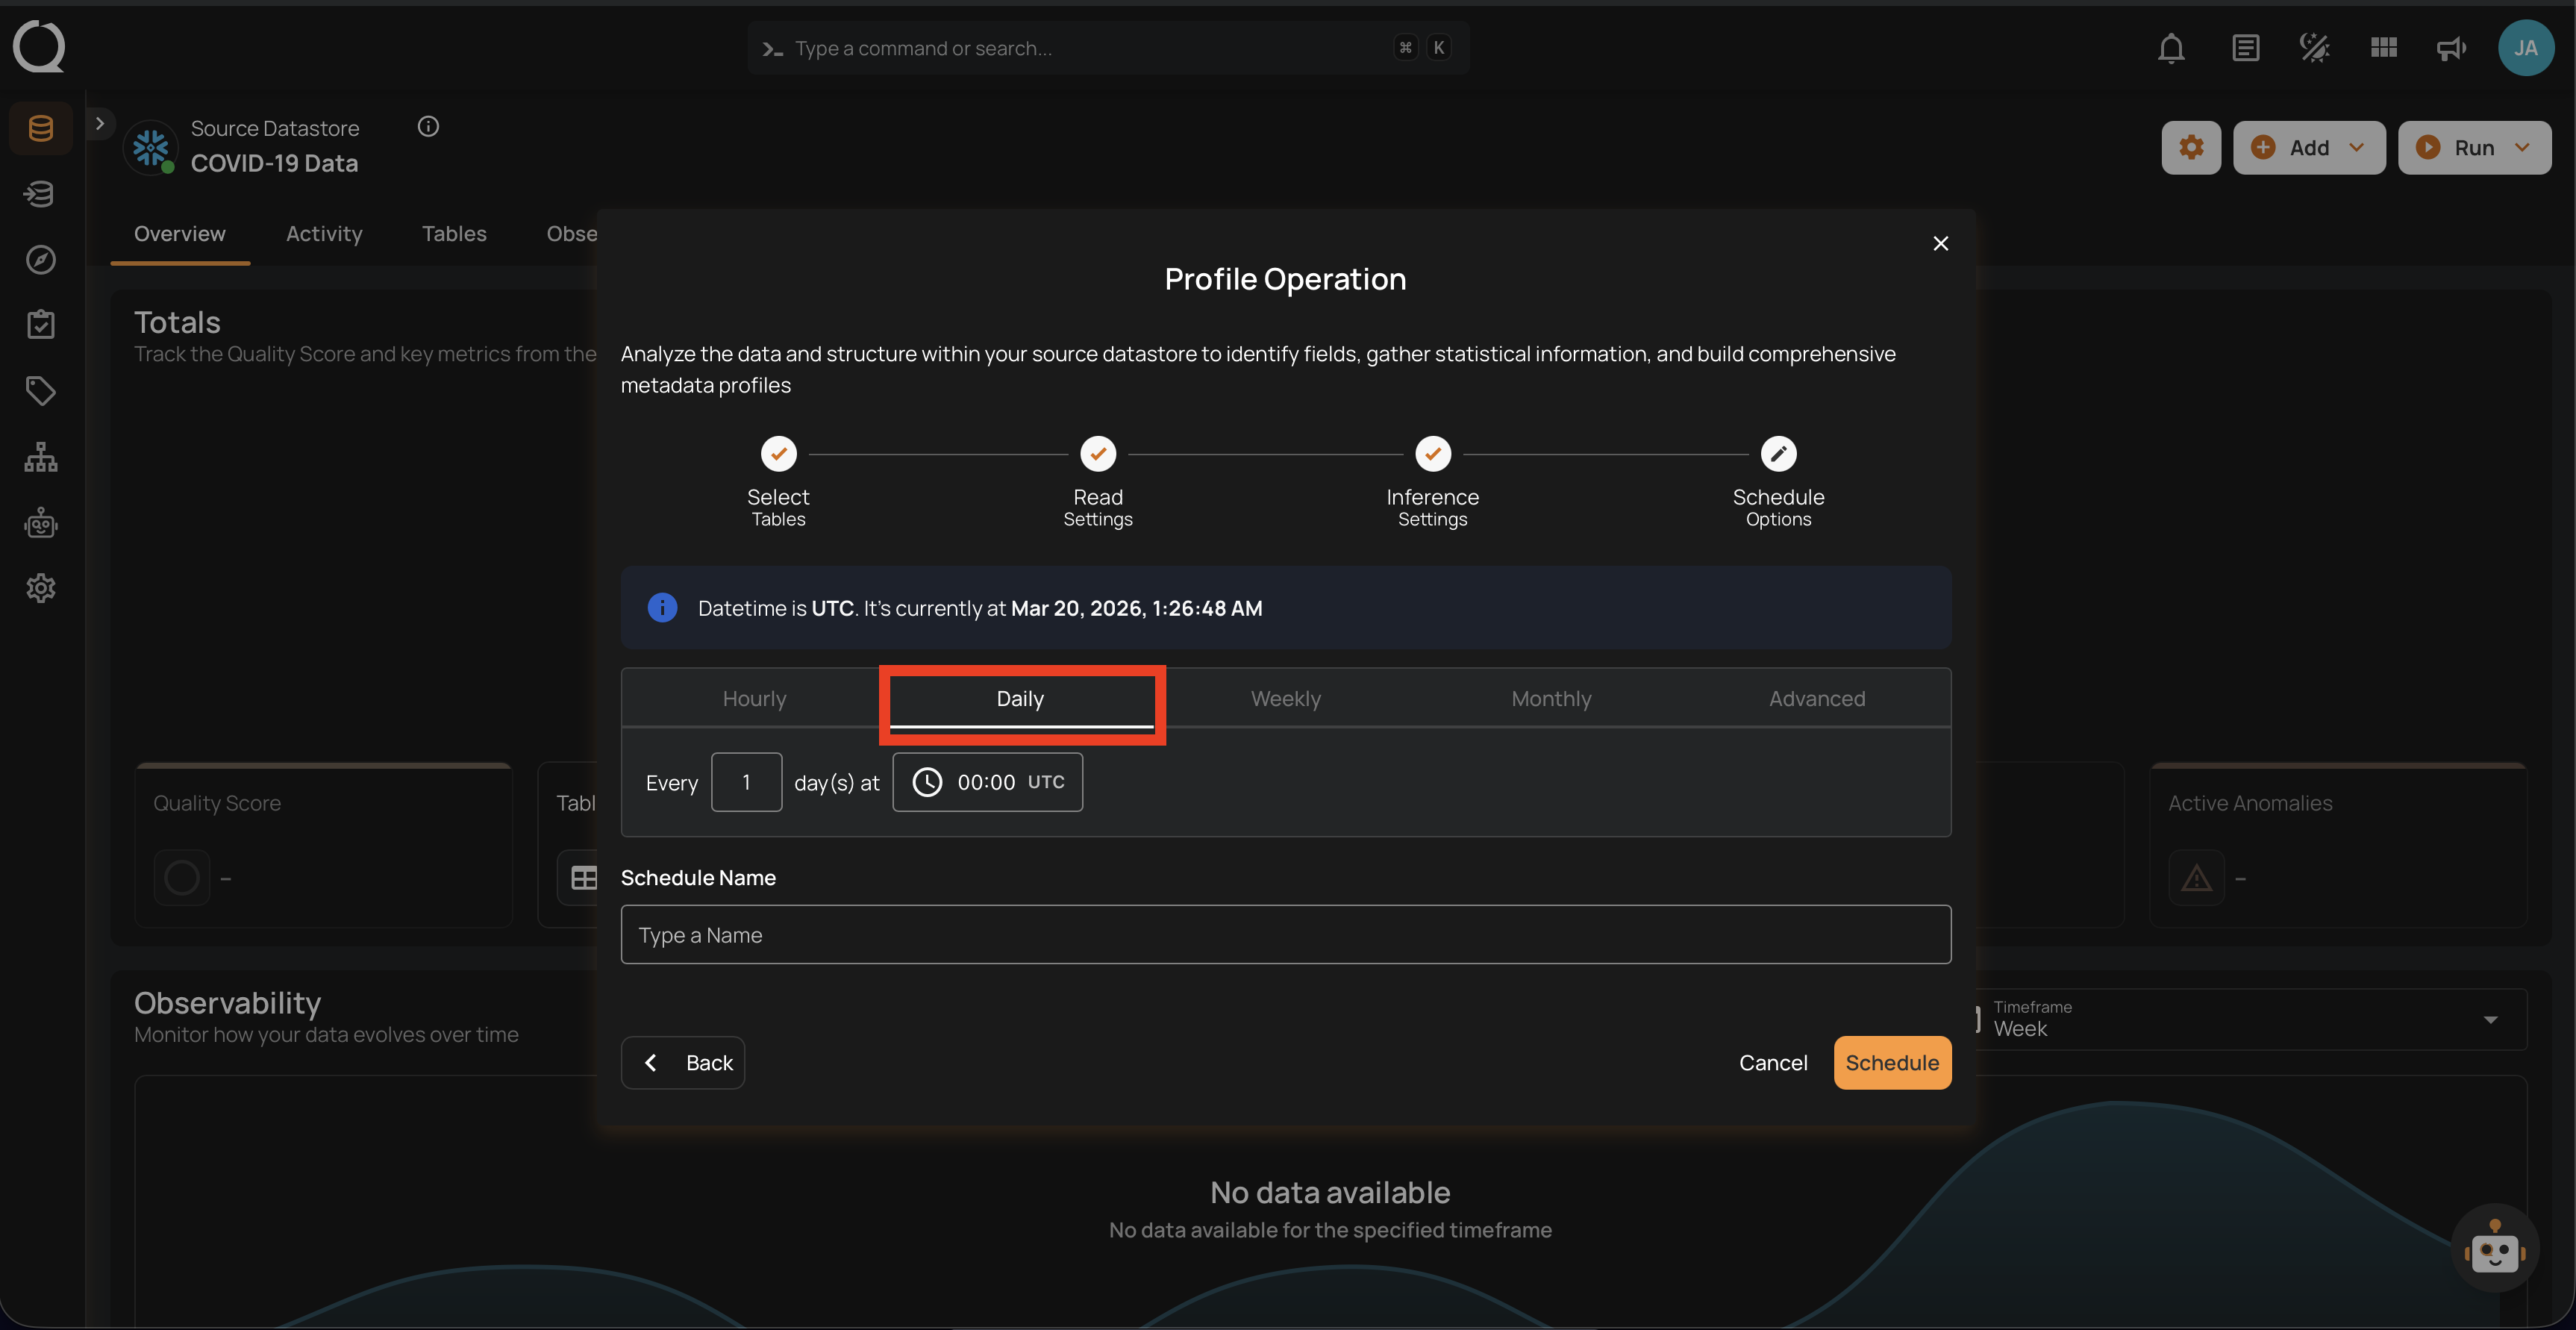Click the orange Schedule button
Image resolution: width=2576 pixels, height=1330 pixels.
pyautogui.click(x=1891, y=1062)
